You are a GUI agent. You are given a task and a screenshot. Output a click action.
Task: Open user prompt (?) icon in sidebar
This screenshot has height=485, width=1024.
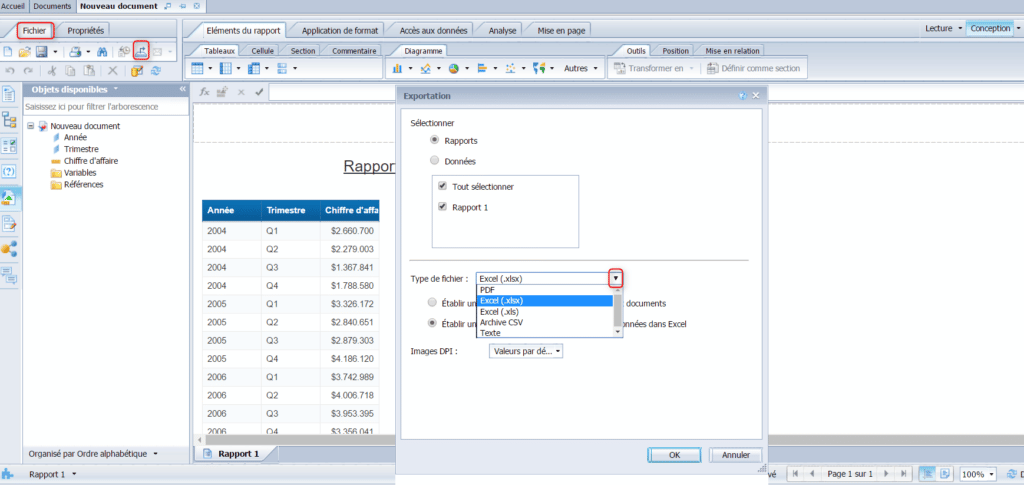[x=10, y=172]
